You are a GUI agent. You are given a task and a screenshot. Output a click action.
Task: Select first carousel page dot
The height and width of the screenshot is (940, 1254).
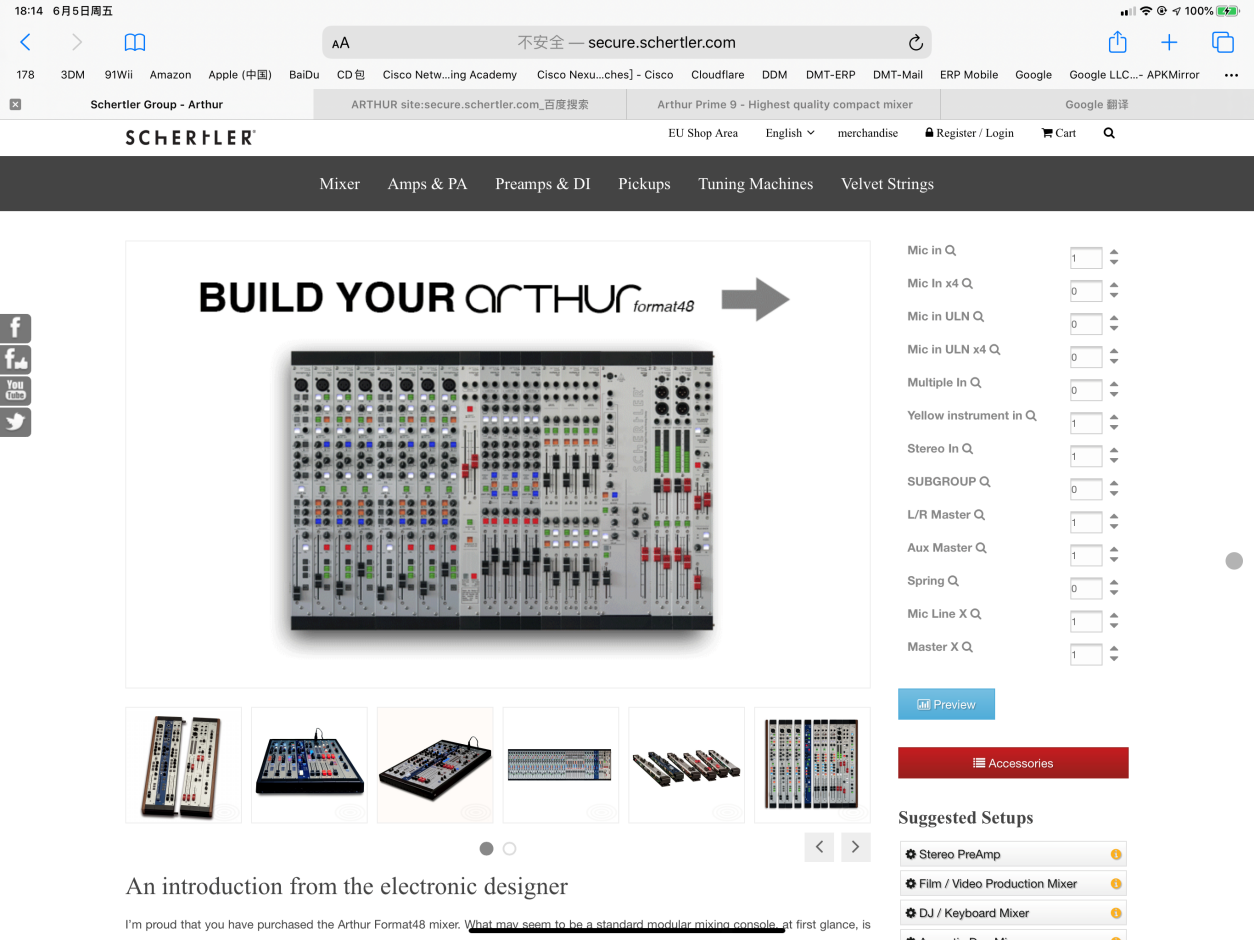[x=486, y=849]
